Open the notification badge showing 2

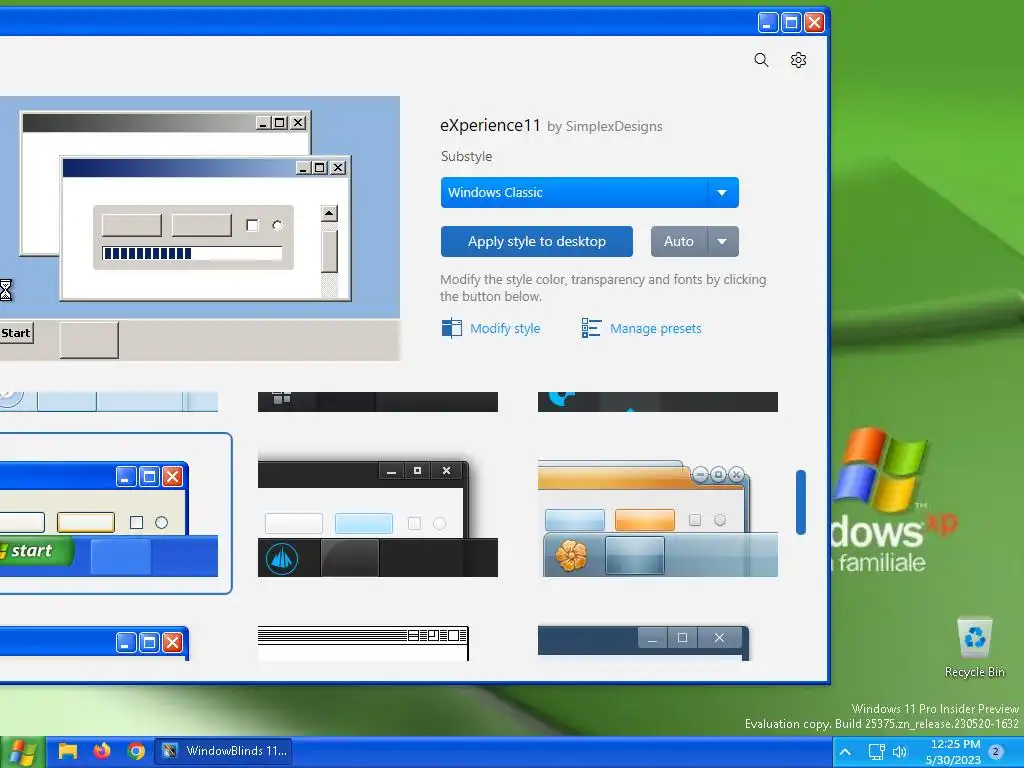click(997, 752)
